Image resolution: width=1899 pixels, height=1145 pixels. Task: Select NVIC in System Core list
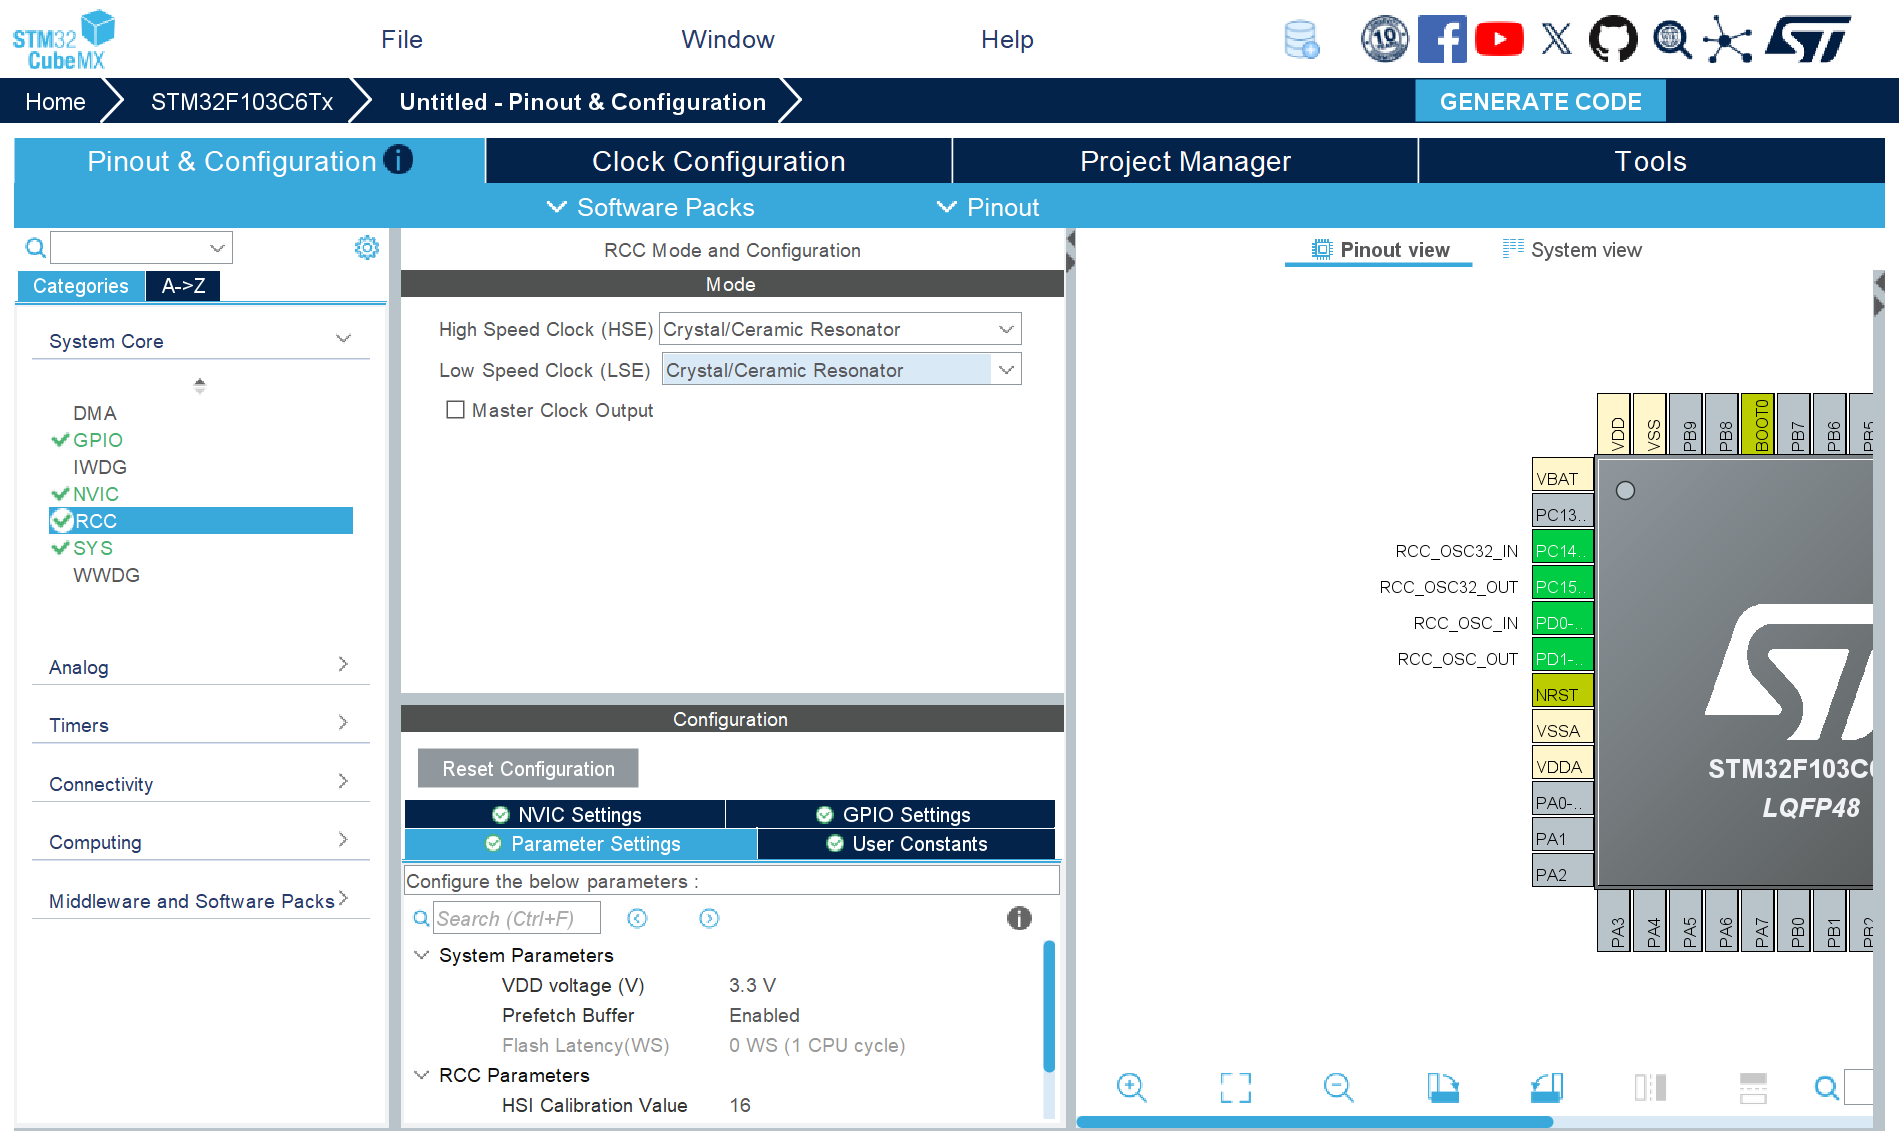click(95, 494)
